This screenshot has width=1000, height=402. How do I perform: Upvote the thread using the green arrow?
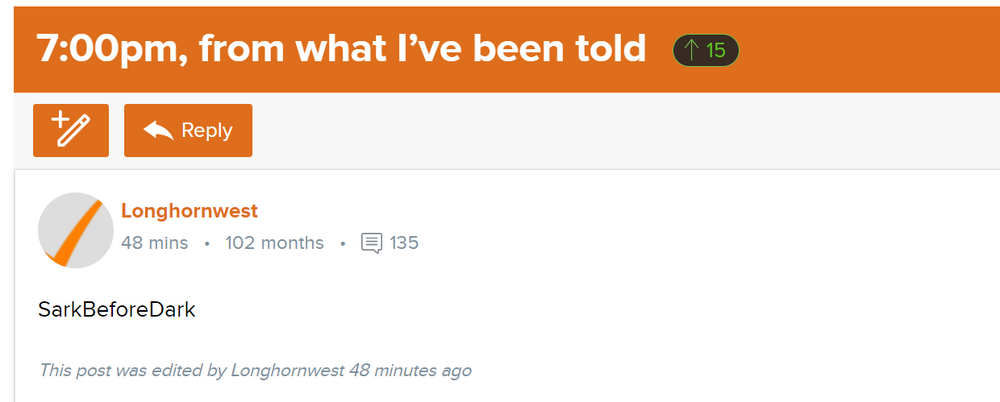690,49
